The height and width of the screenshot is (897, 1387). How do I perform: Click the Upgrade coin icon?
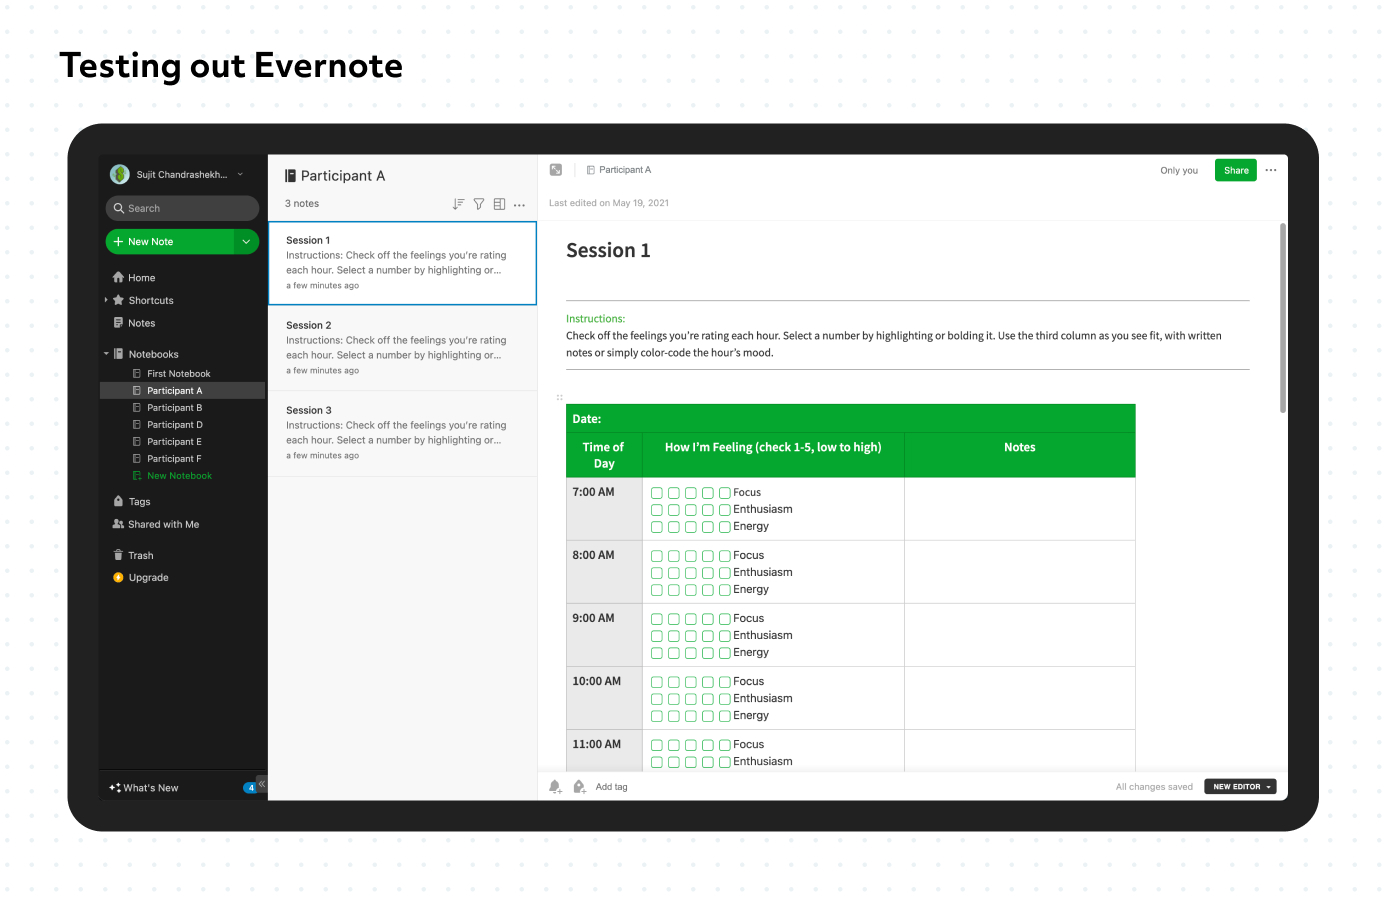point(118,577)
